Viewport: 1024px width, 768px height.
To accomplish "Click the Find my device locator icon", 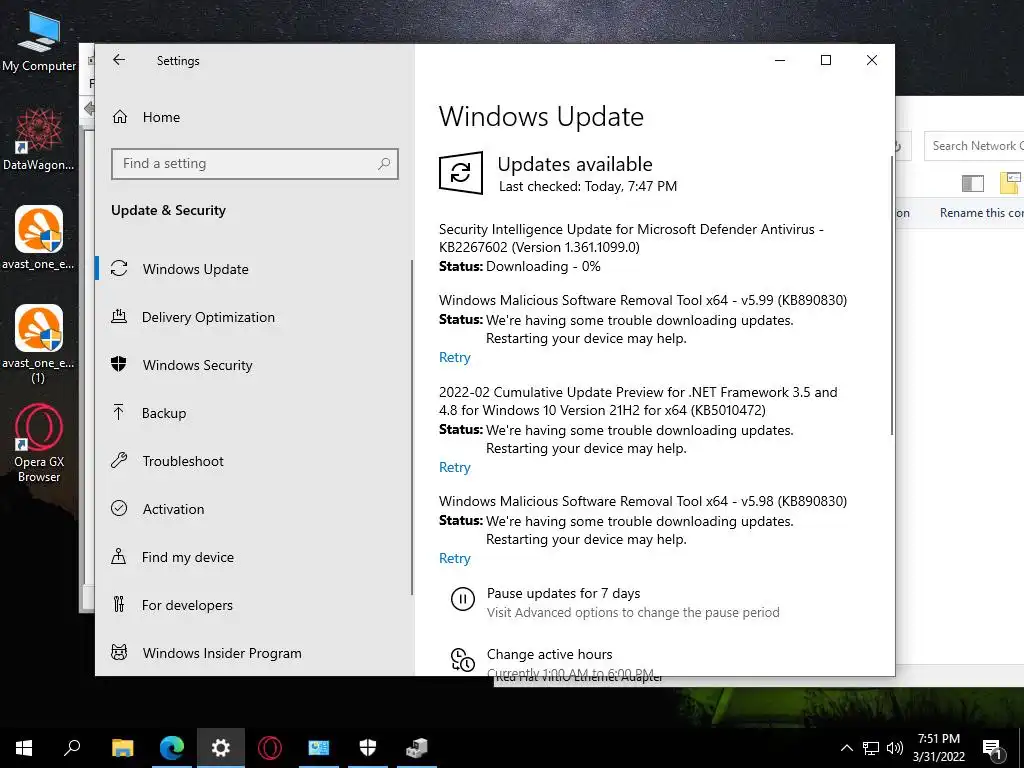I will point(119,556).
